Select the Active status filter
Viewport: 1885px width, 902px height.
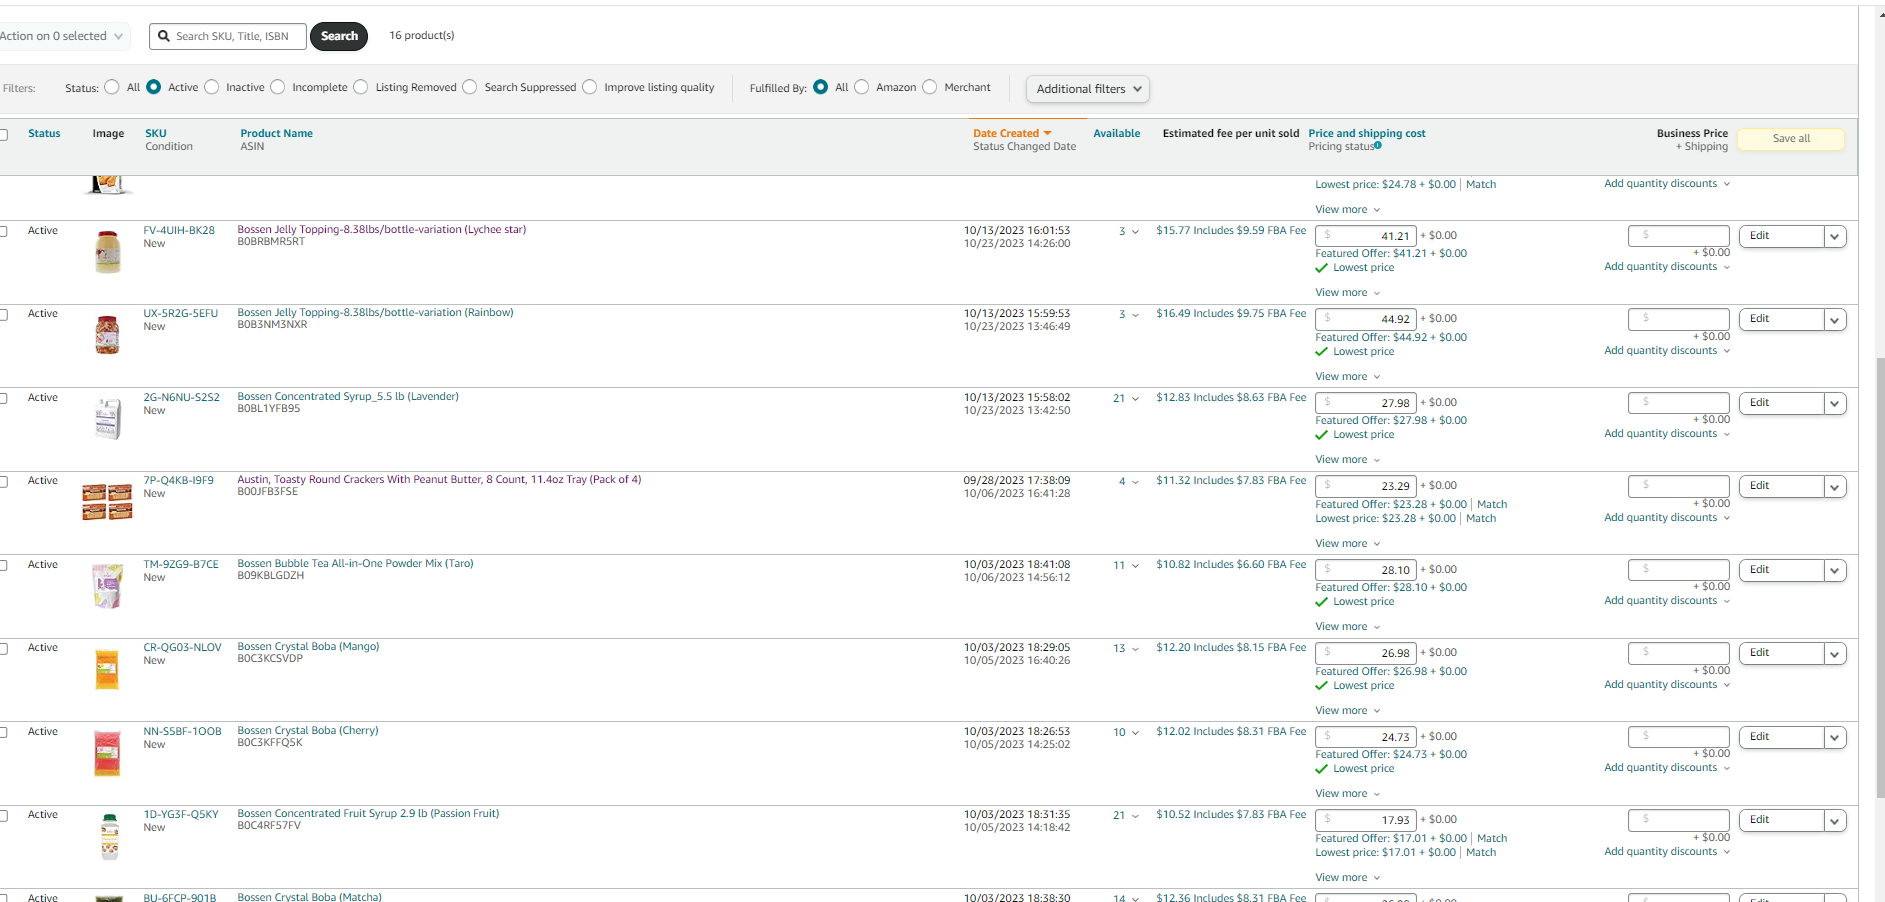tap(154, 87)
